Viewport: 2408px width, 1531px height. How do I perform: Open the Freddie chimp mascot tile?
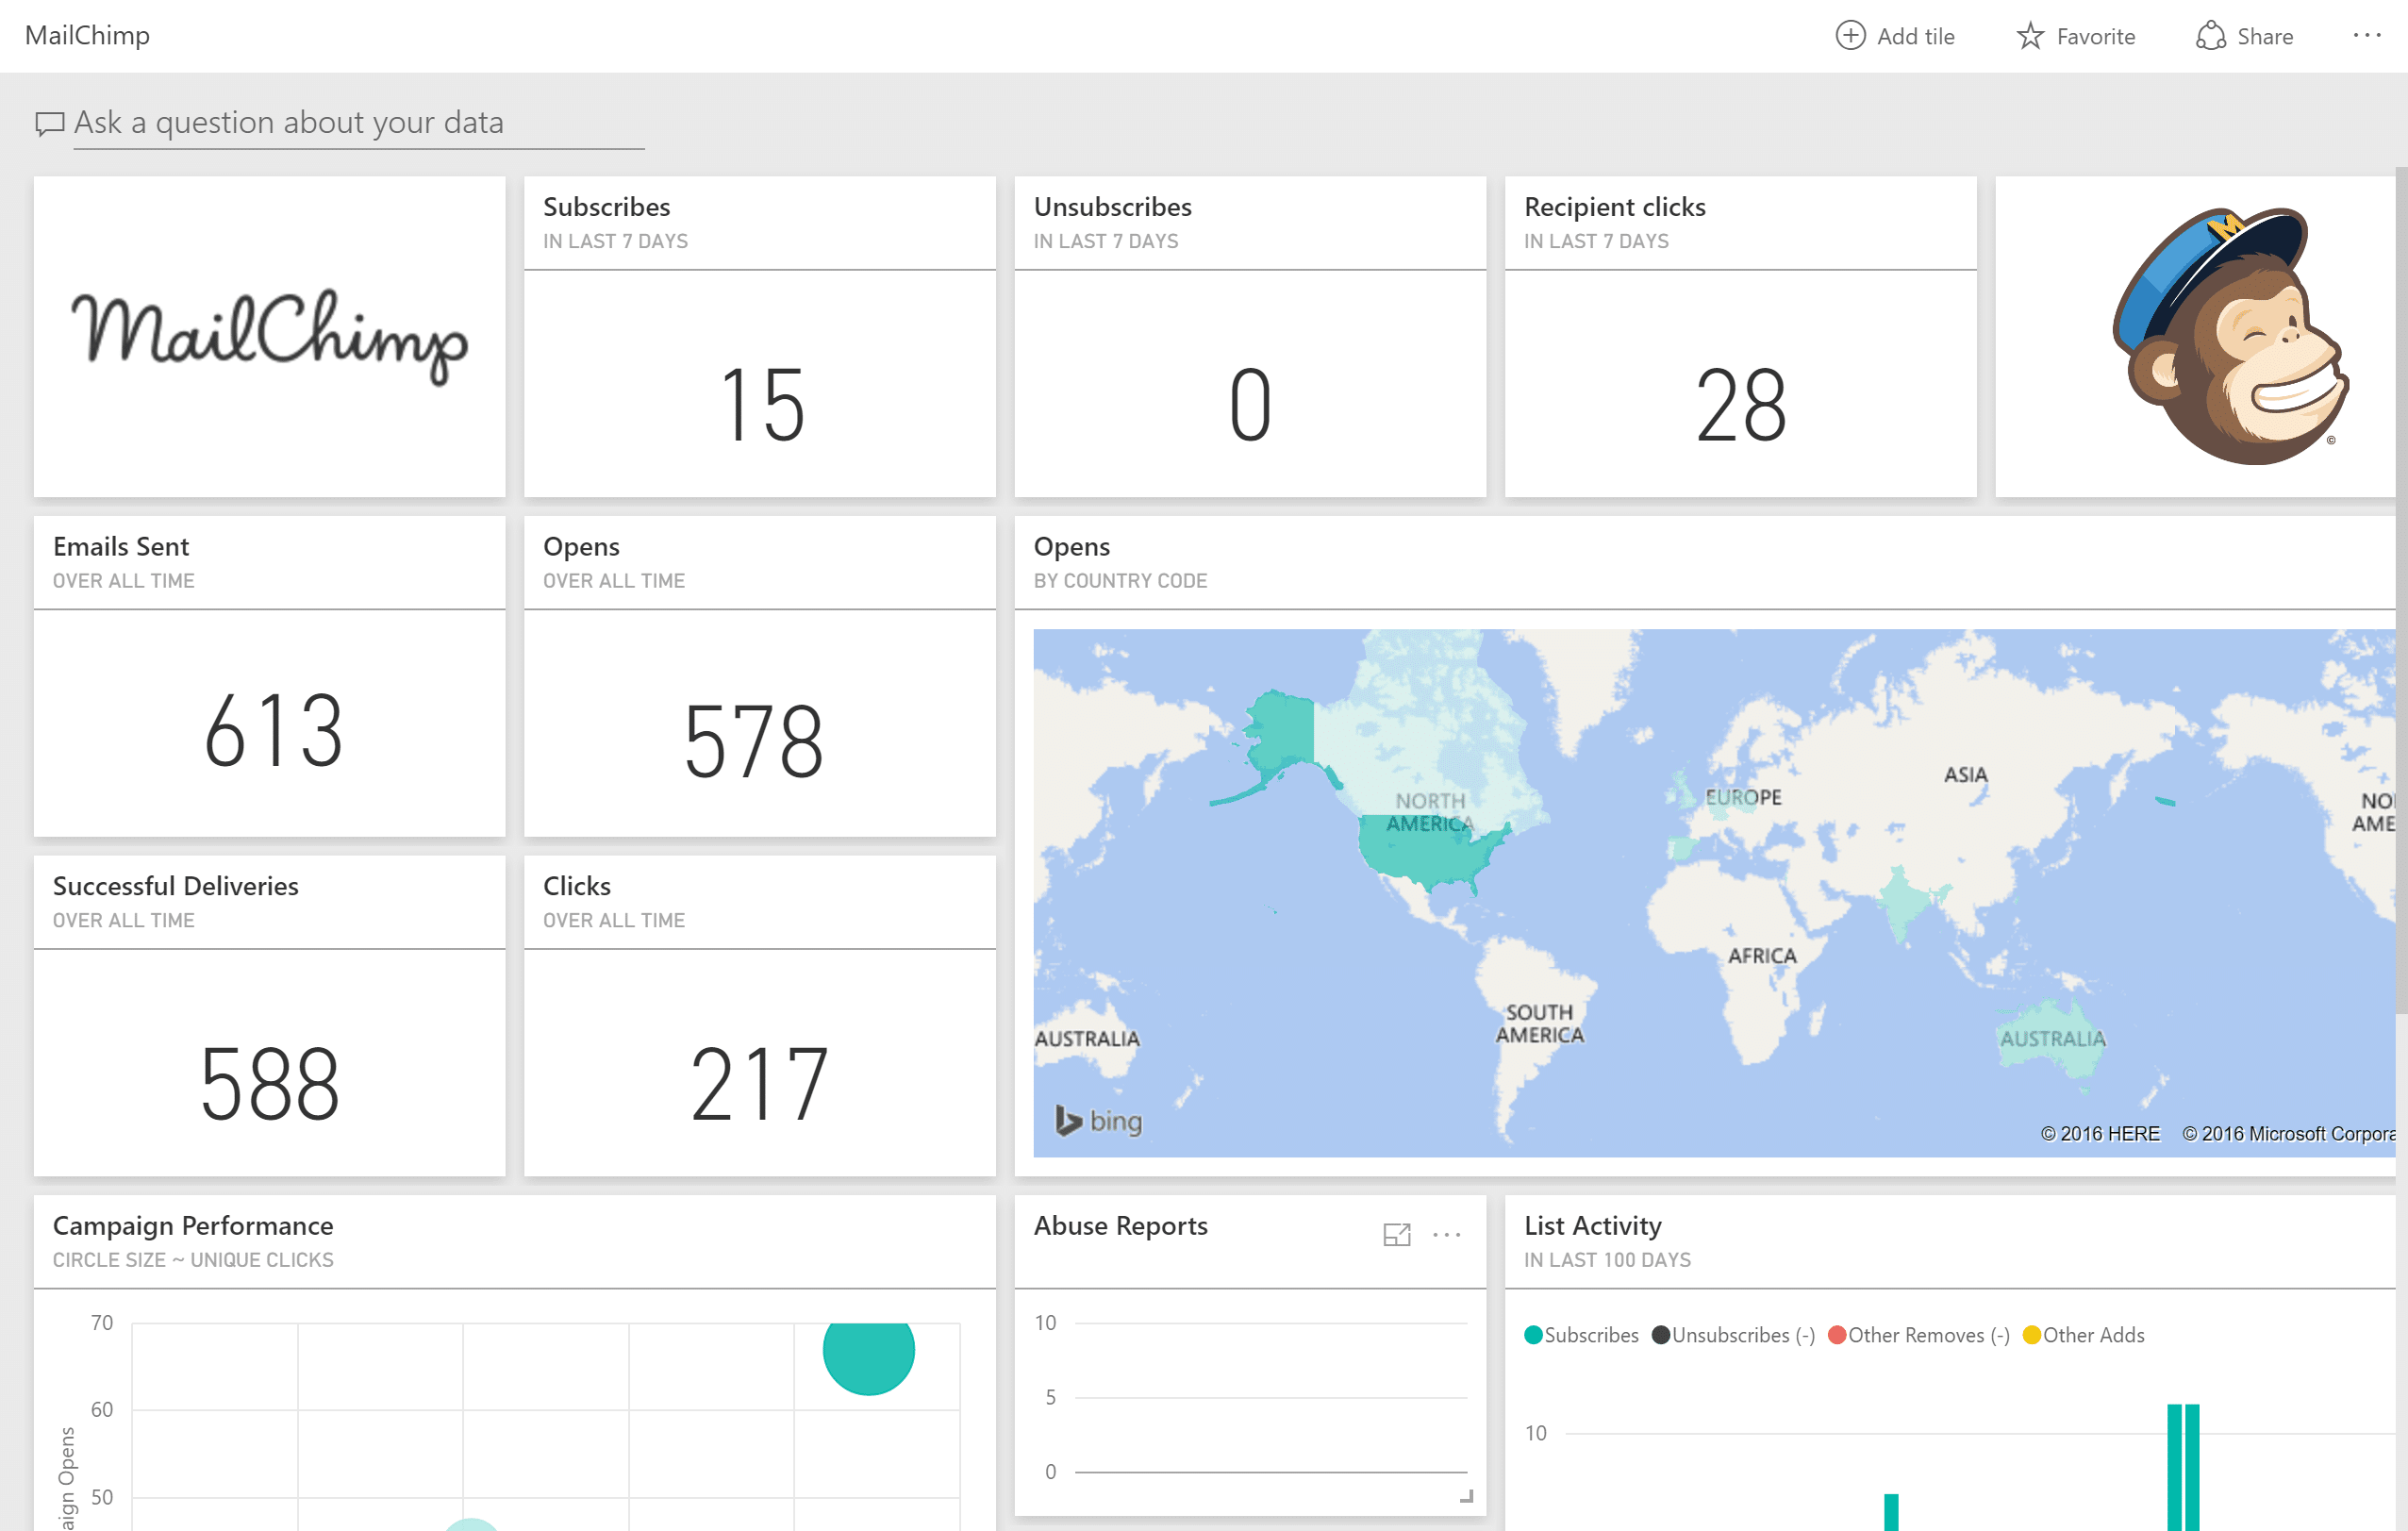[x=2195, y=337]
